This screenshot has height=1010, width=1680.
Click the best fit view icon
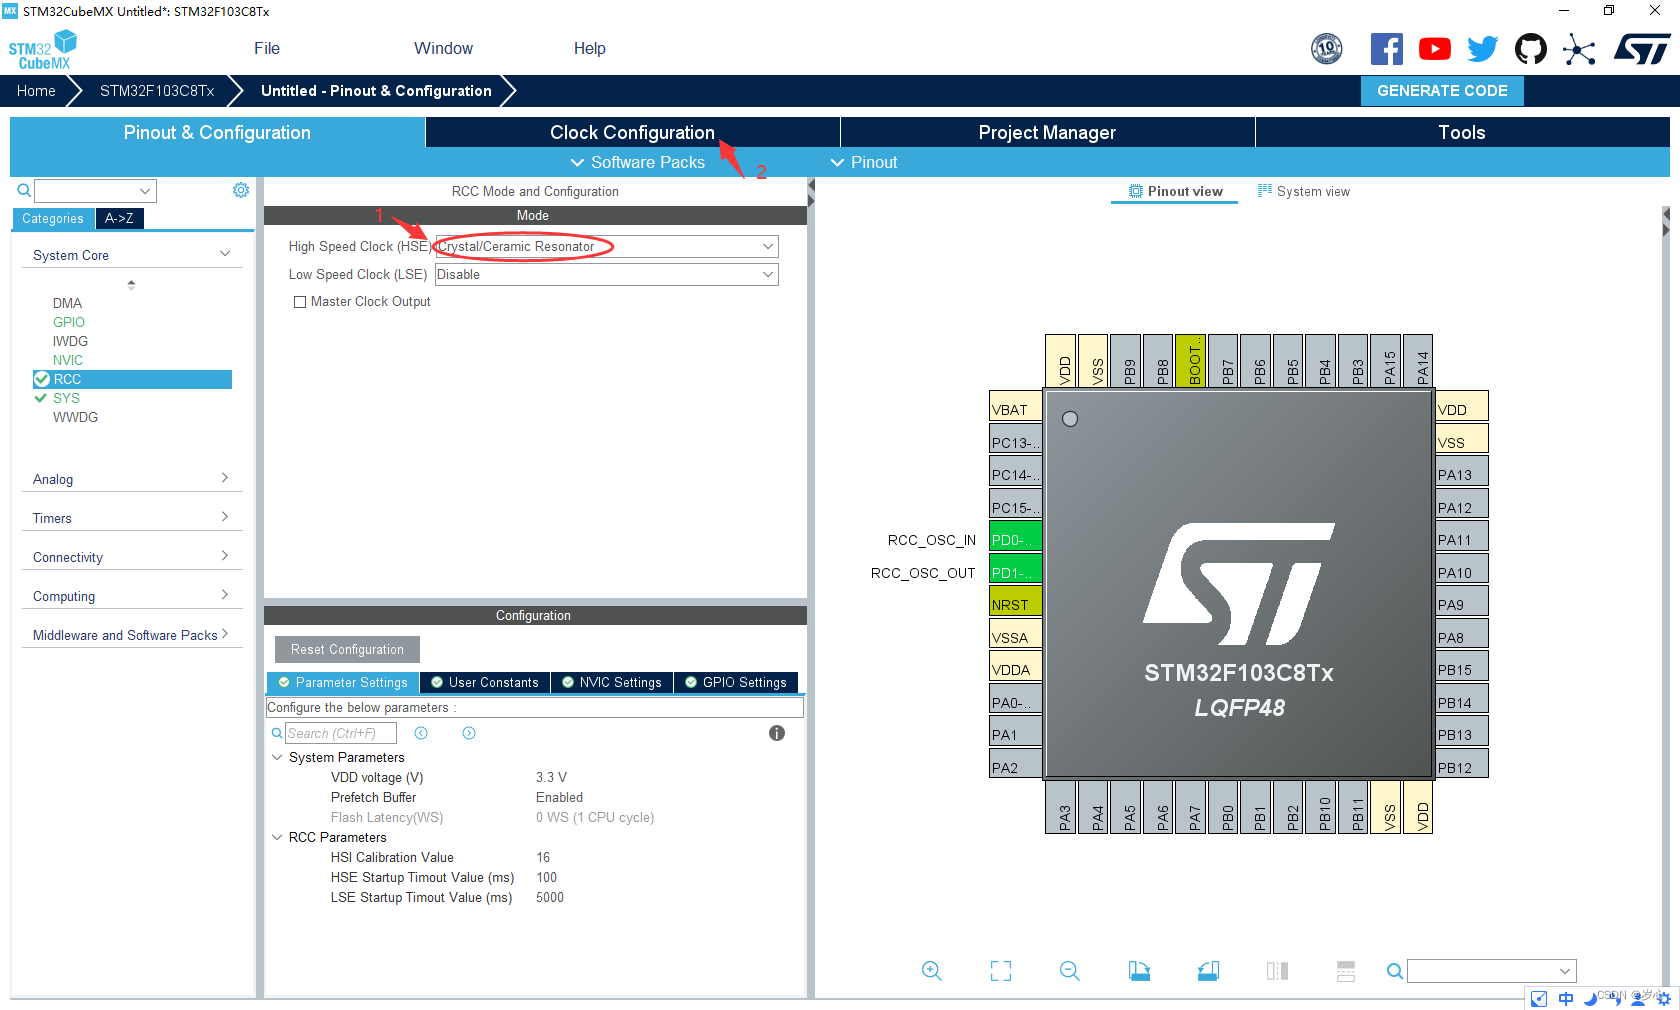pos(1000,971)
